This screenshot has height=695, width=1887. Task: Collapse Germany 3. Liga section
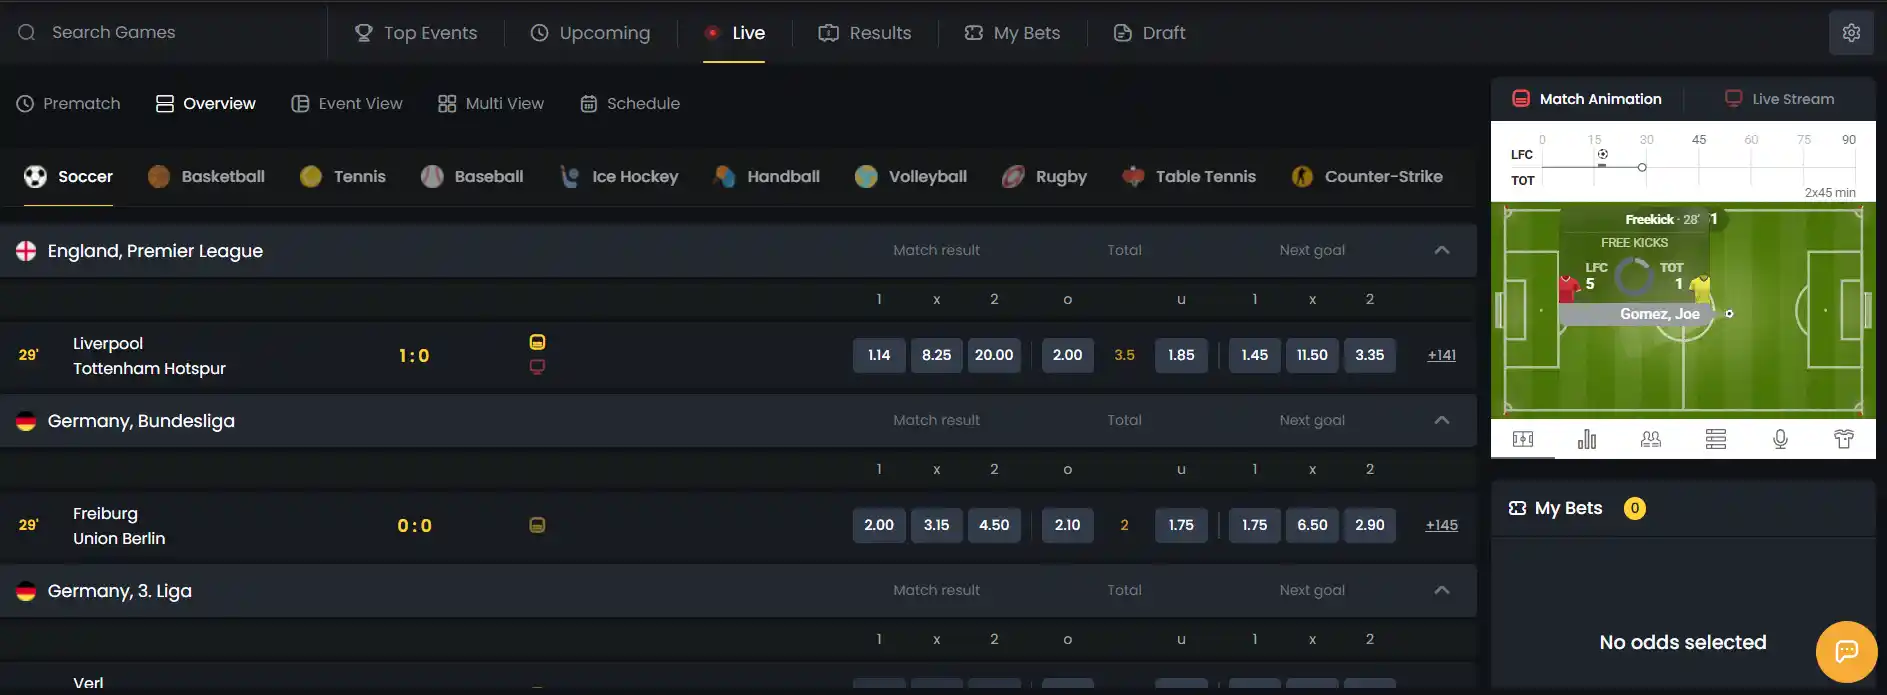click(x=1441, y=590)
